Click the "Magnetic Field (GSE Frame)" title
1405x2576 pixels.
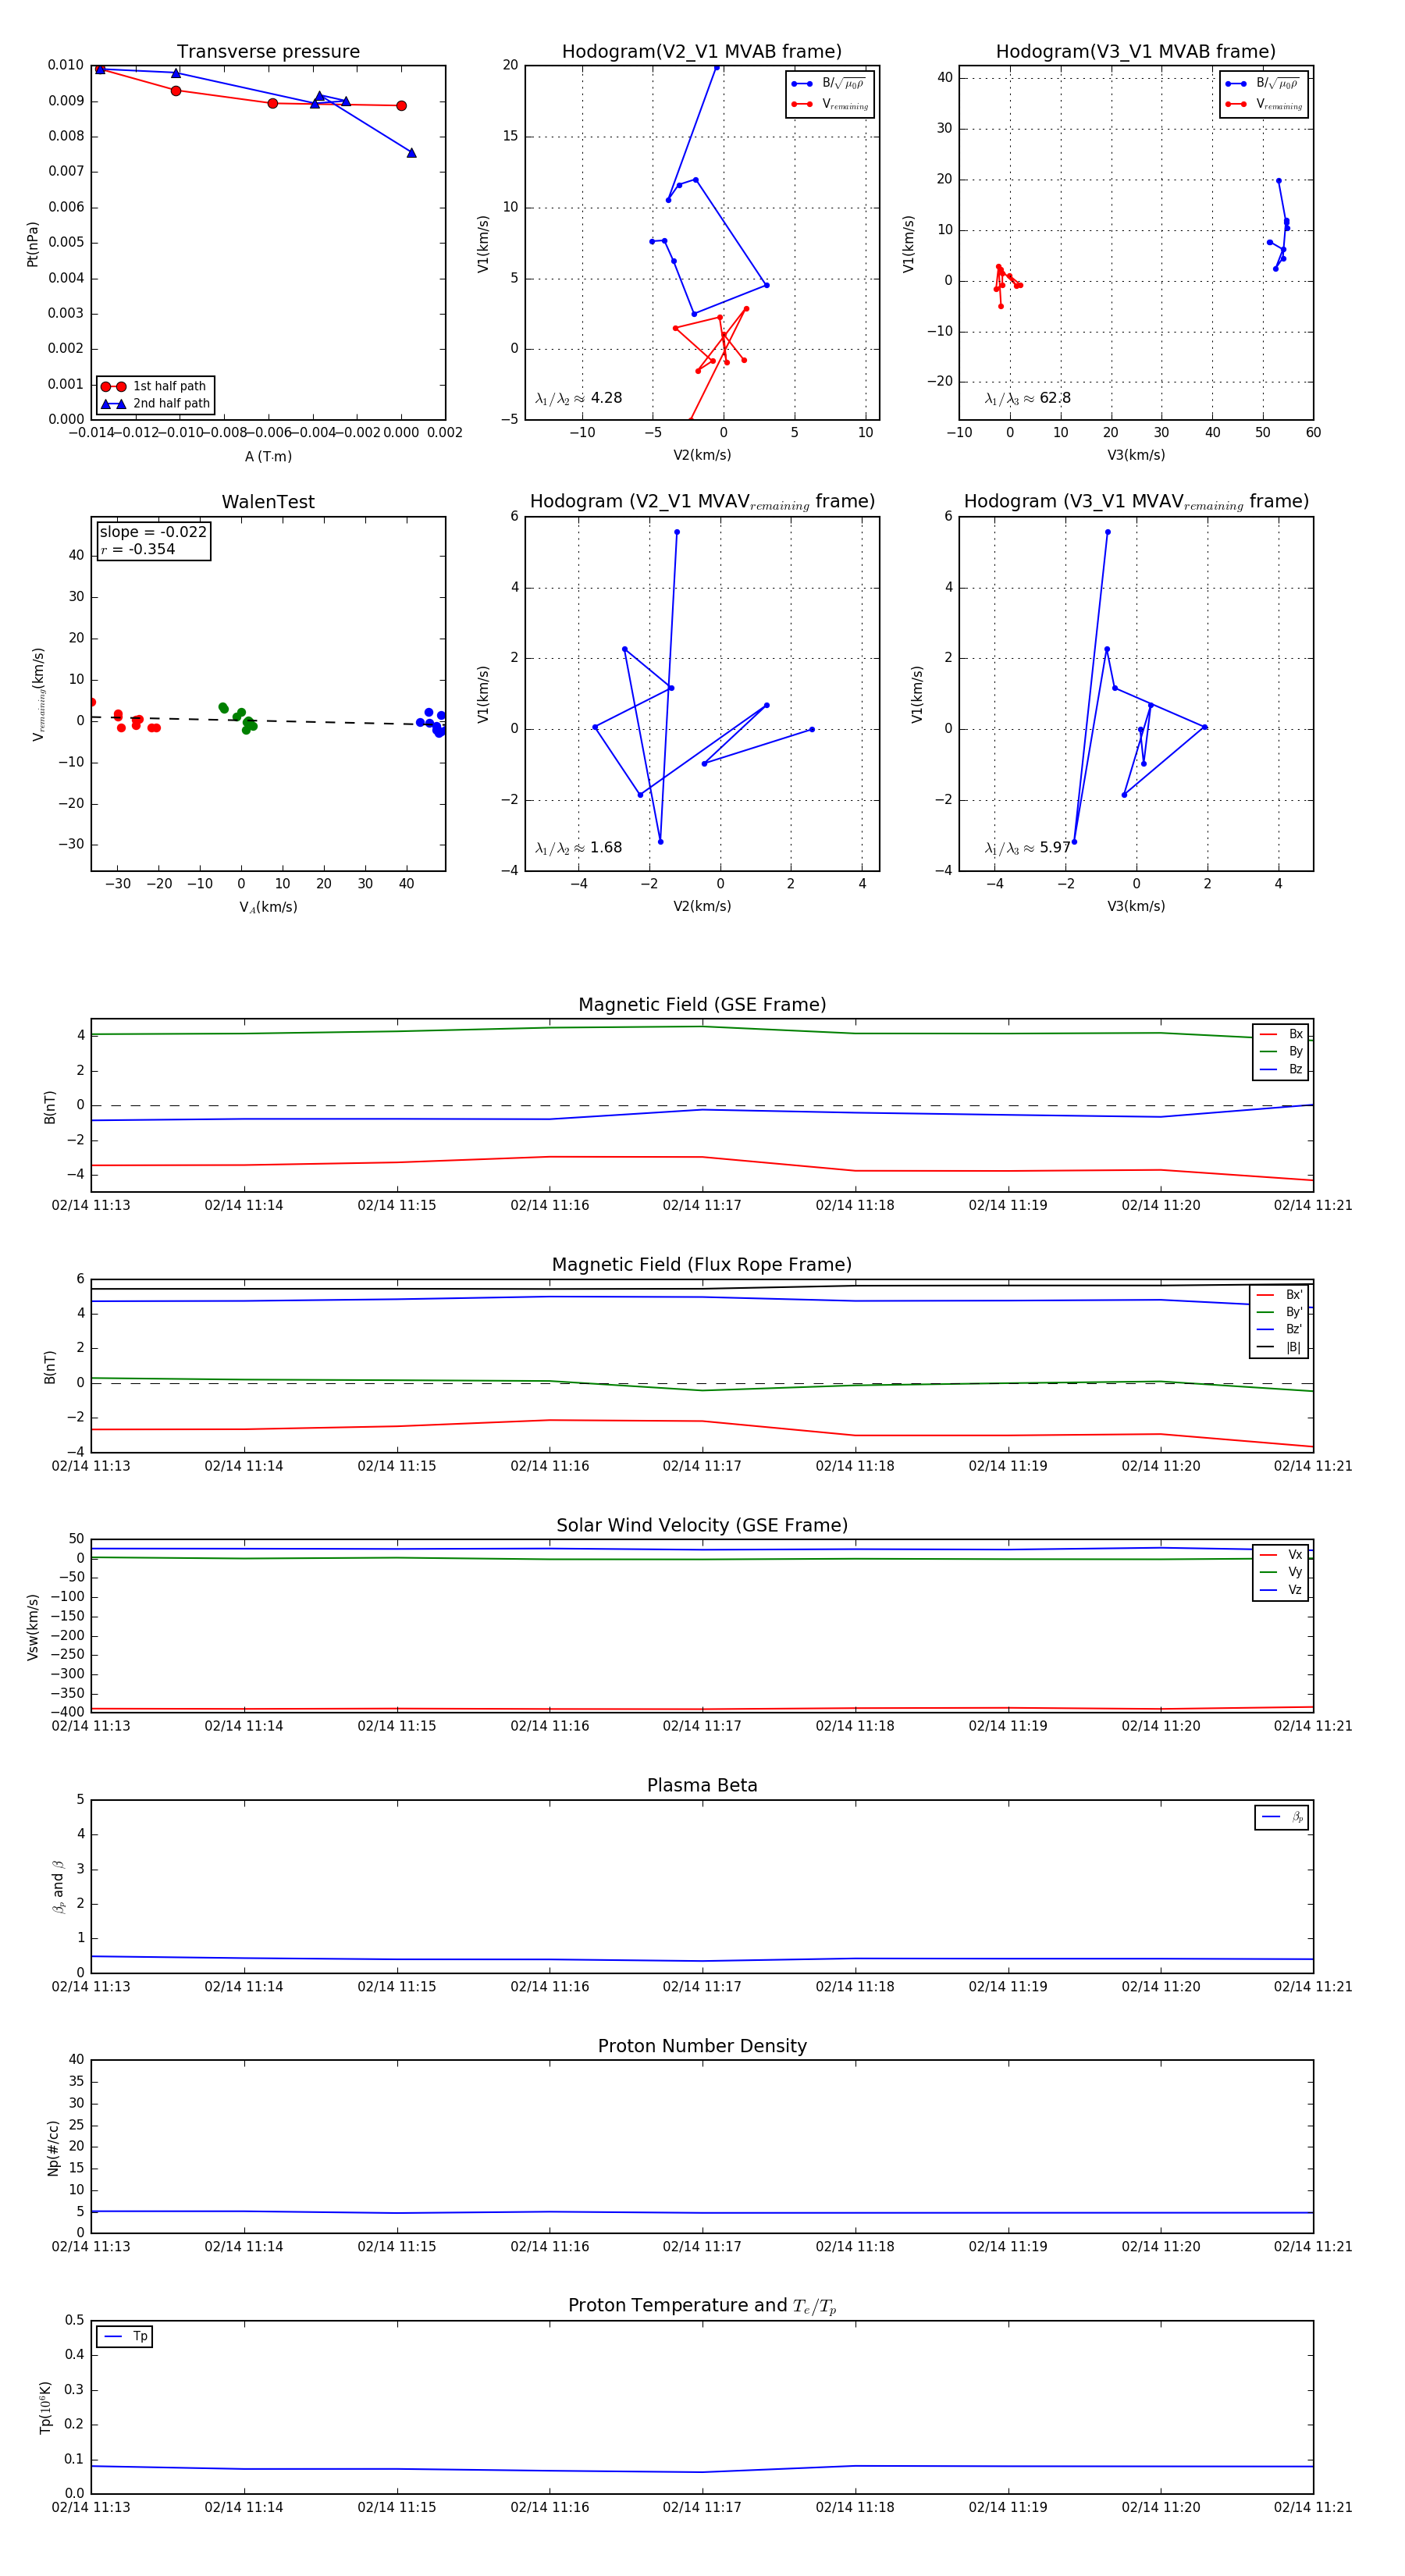[x=702, y=1004]
